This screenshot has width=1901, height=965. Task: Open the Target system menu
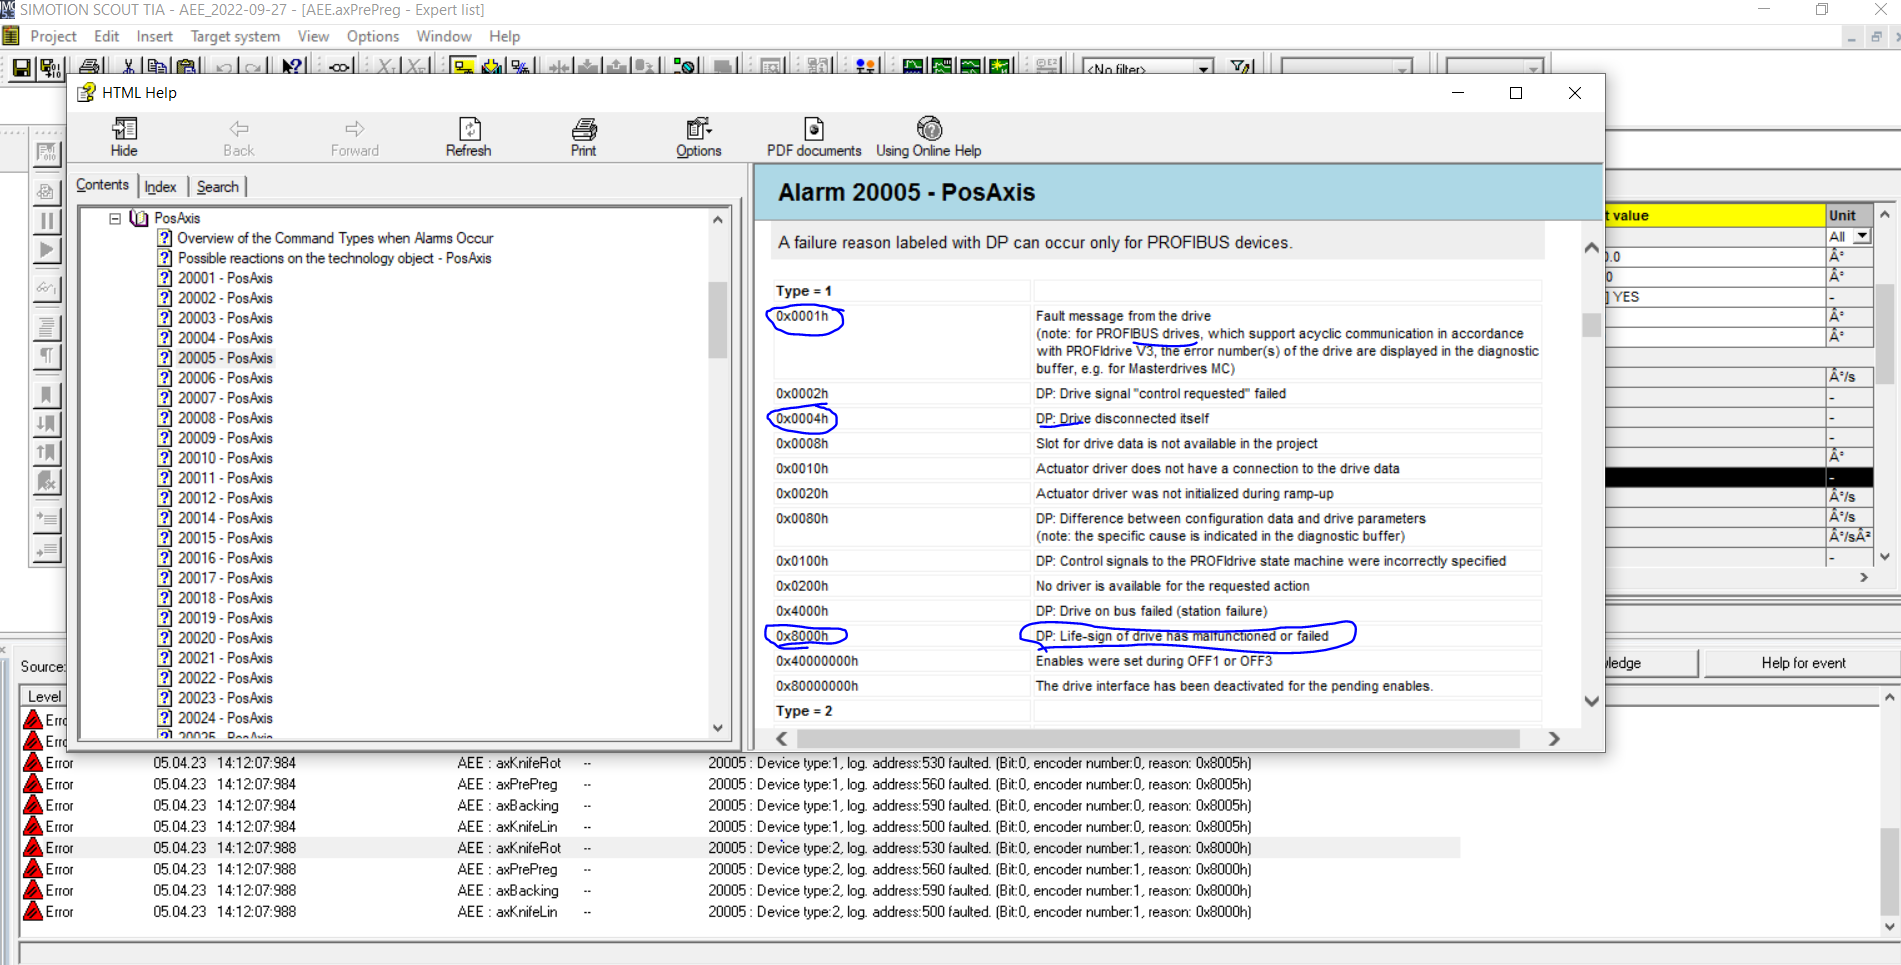(235, 36)
